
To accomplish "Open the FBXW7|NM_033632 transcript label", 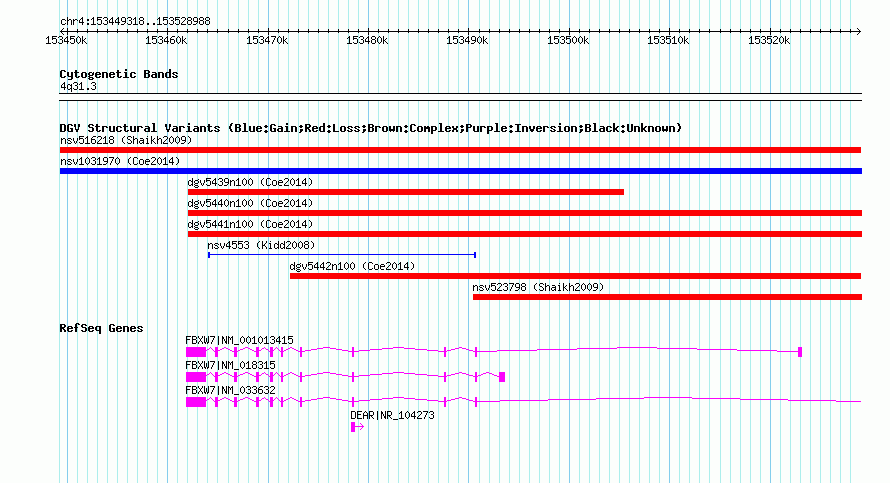I will click(230, 390).
